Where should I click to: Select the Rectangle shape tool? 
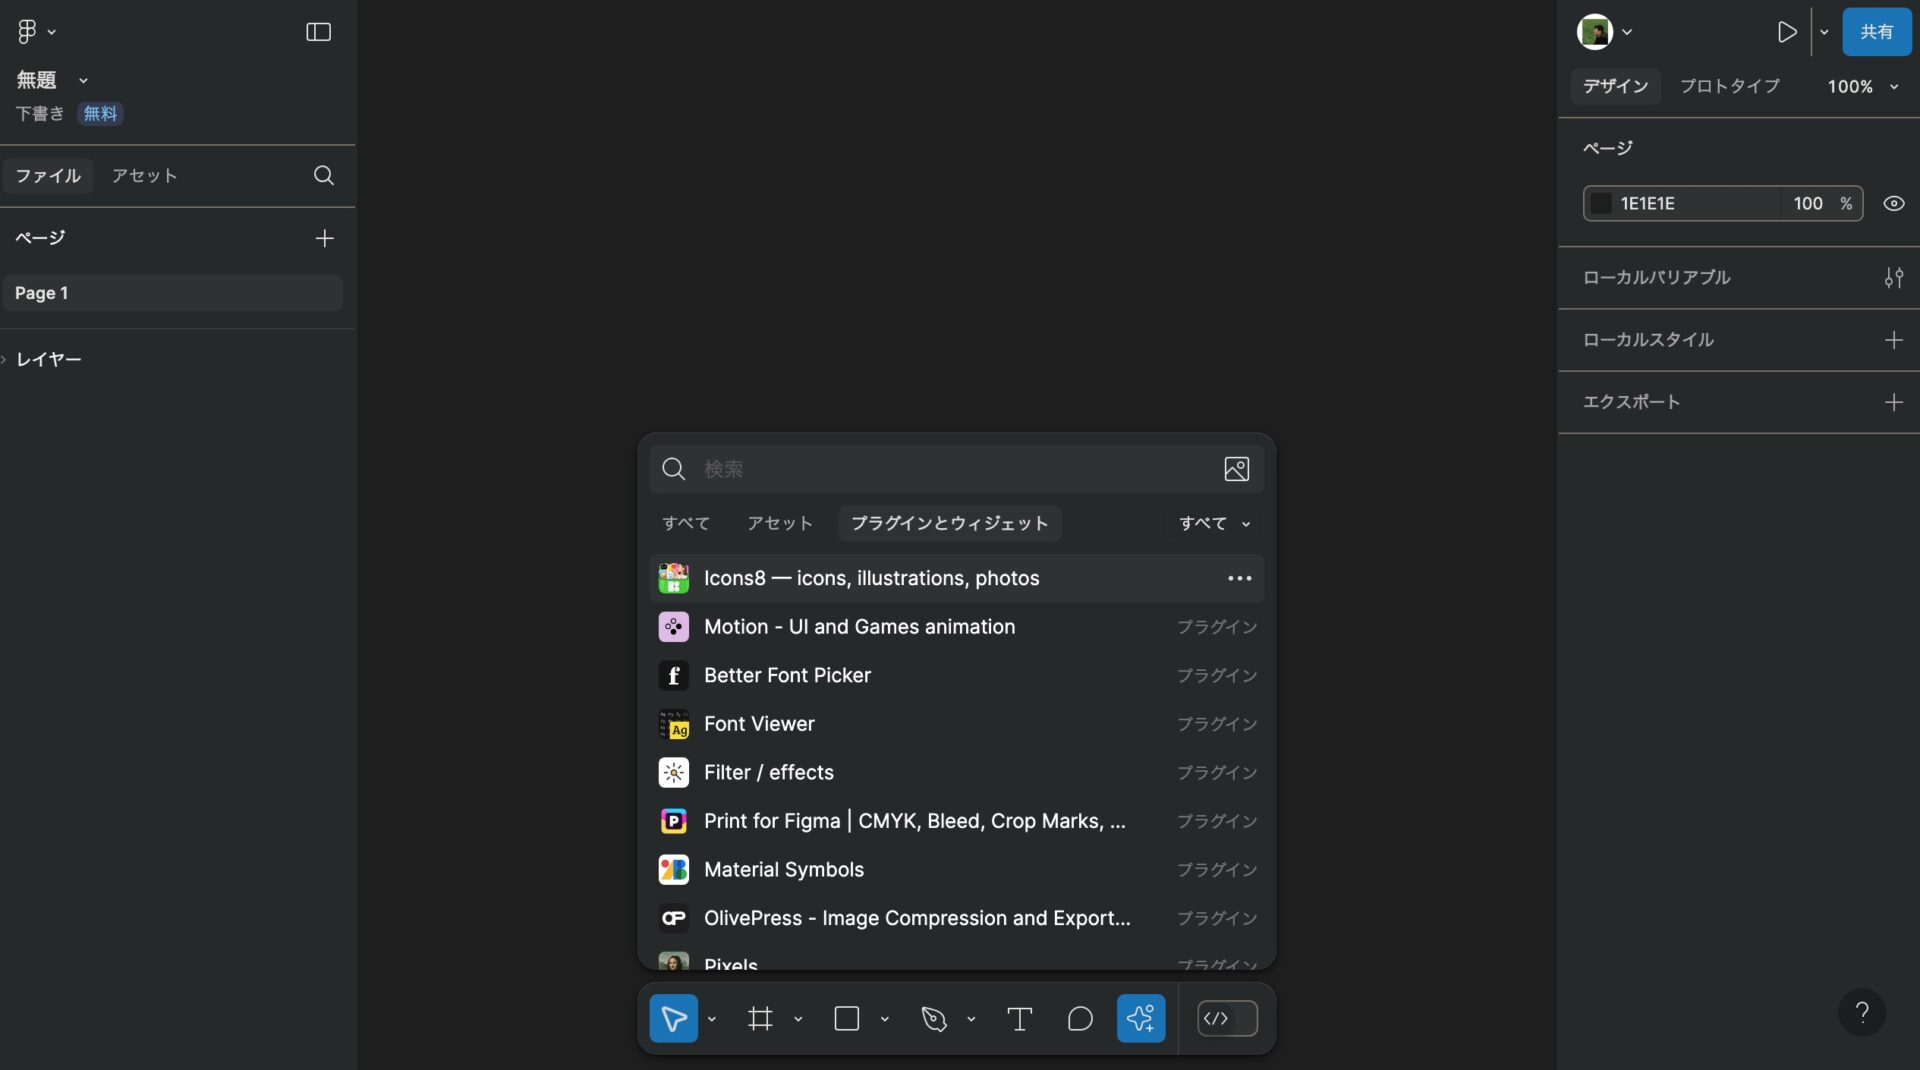847,1018
